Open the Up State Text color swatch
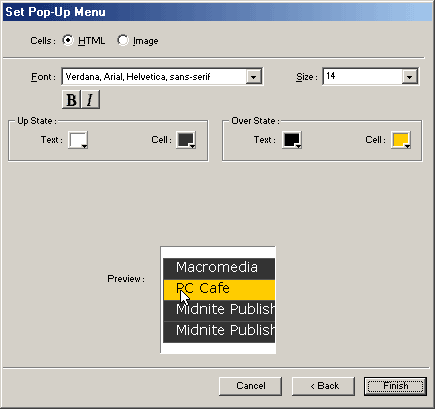 78,140
